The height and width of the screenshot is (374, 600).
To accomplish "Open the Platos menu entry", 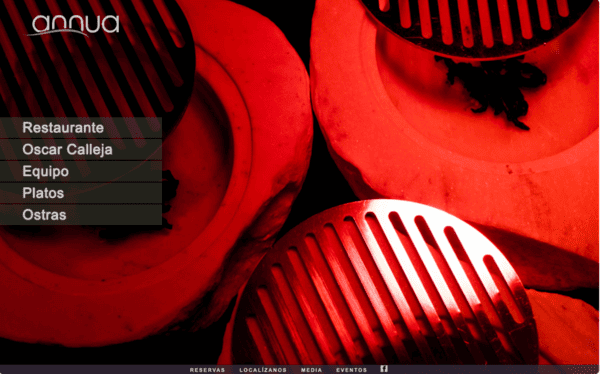I will tap(81, 193).
